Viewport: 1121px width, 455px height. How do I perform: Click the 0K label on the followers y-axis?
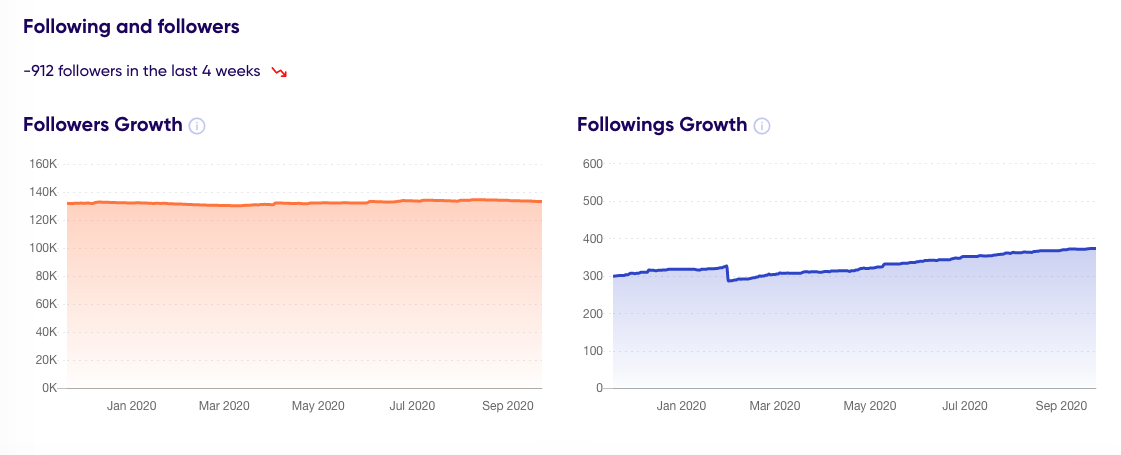coord(49,388)
